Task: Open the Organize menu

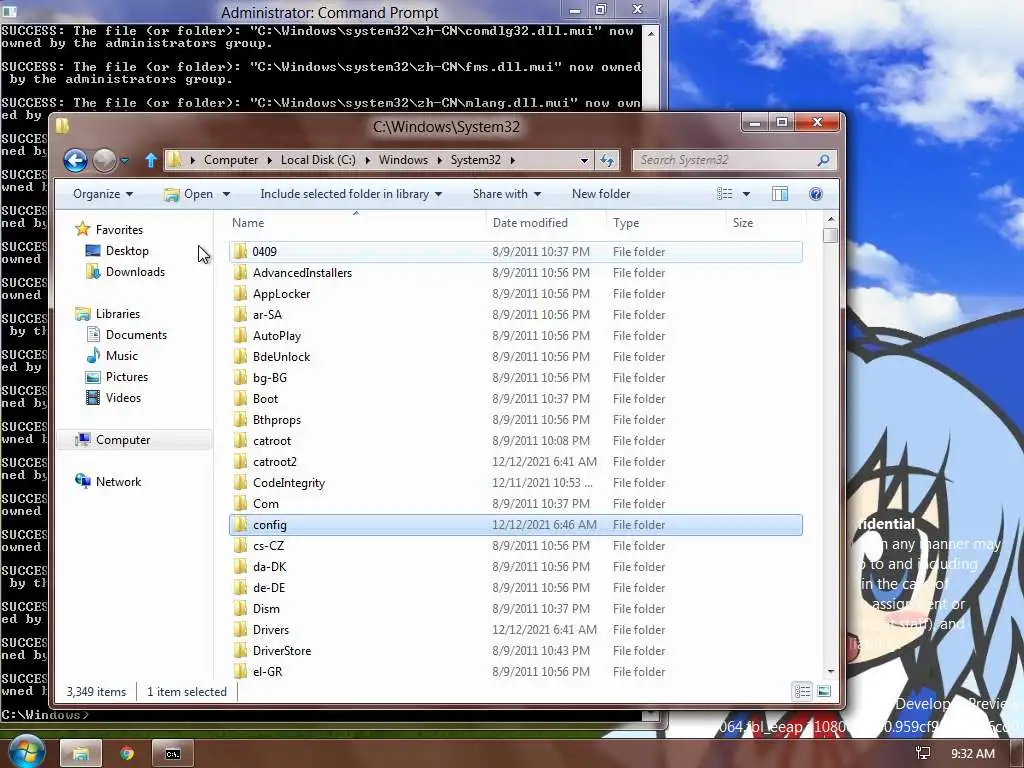Action: pos(103,194)
